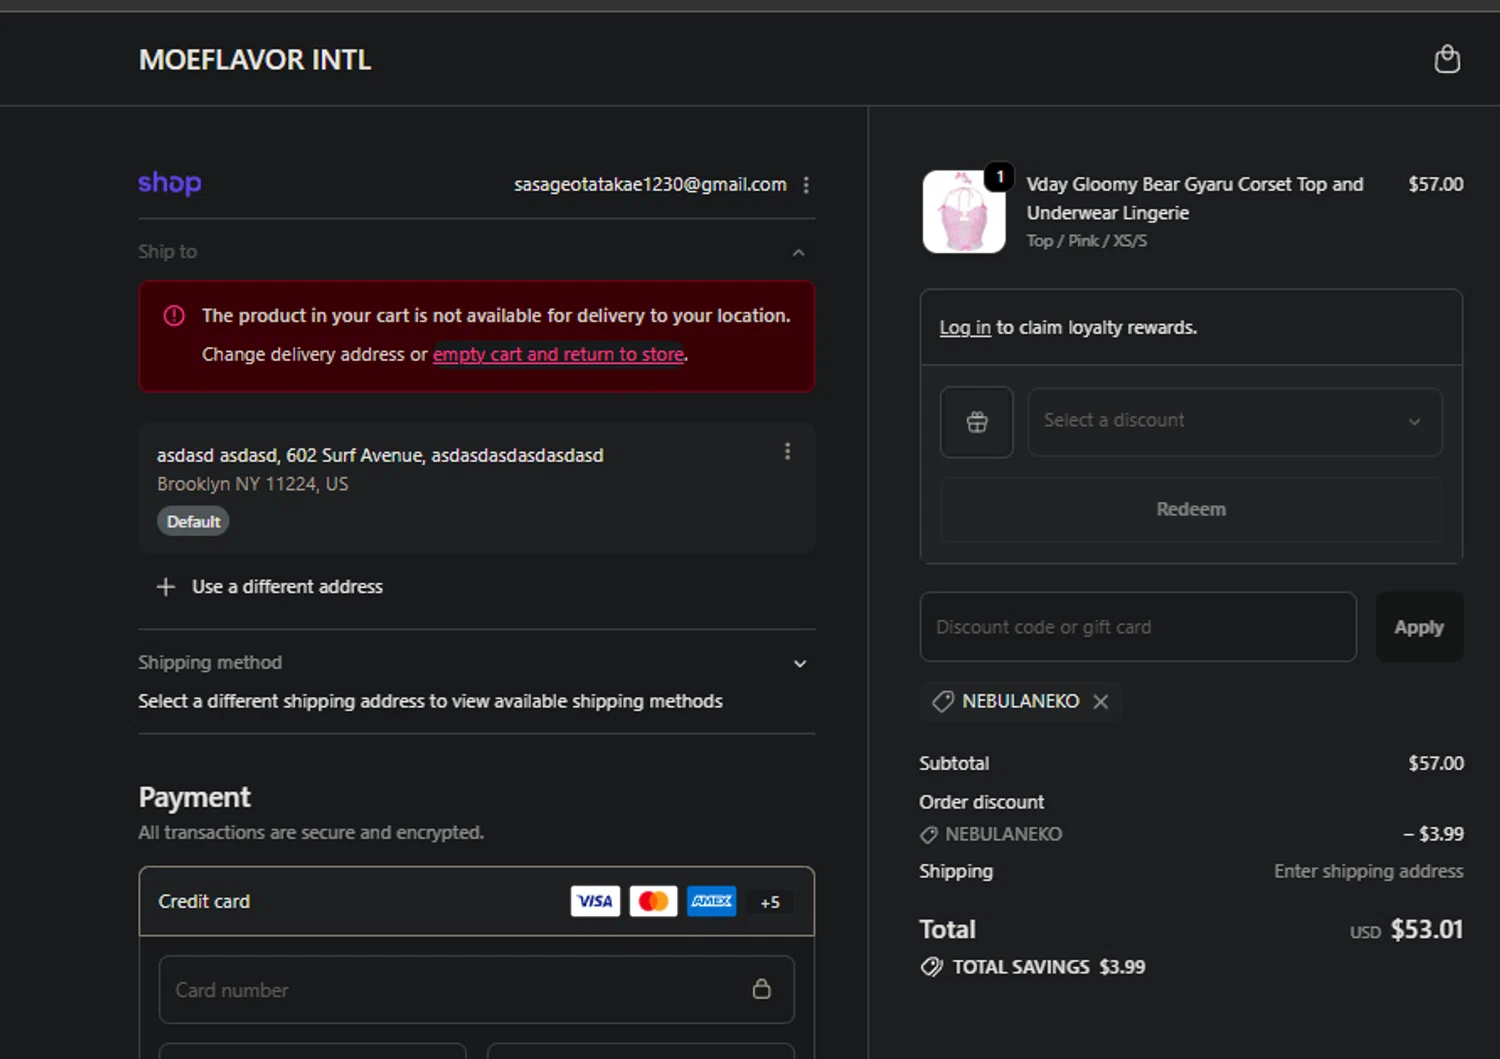Click the Amex card logo
This screenshot has width=1500, height=1059.
coord(711,901)
